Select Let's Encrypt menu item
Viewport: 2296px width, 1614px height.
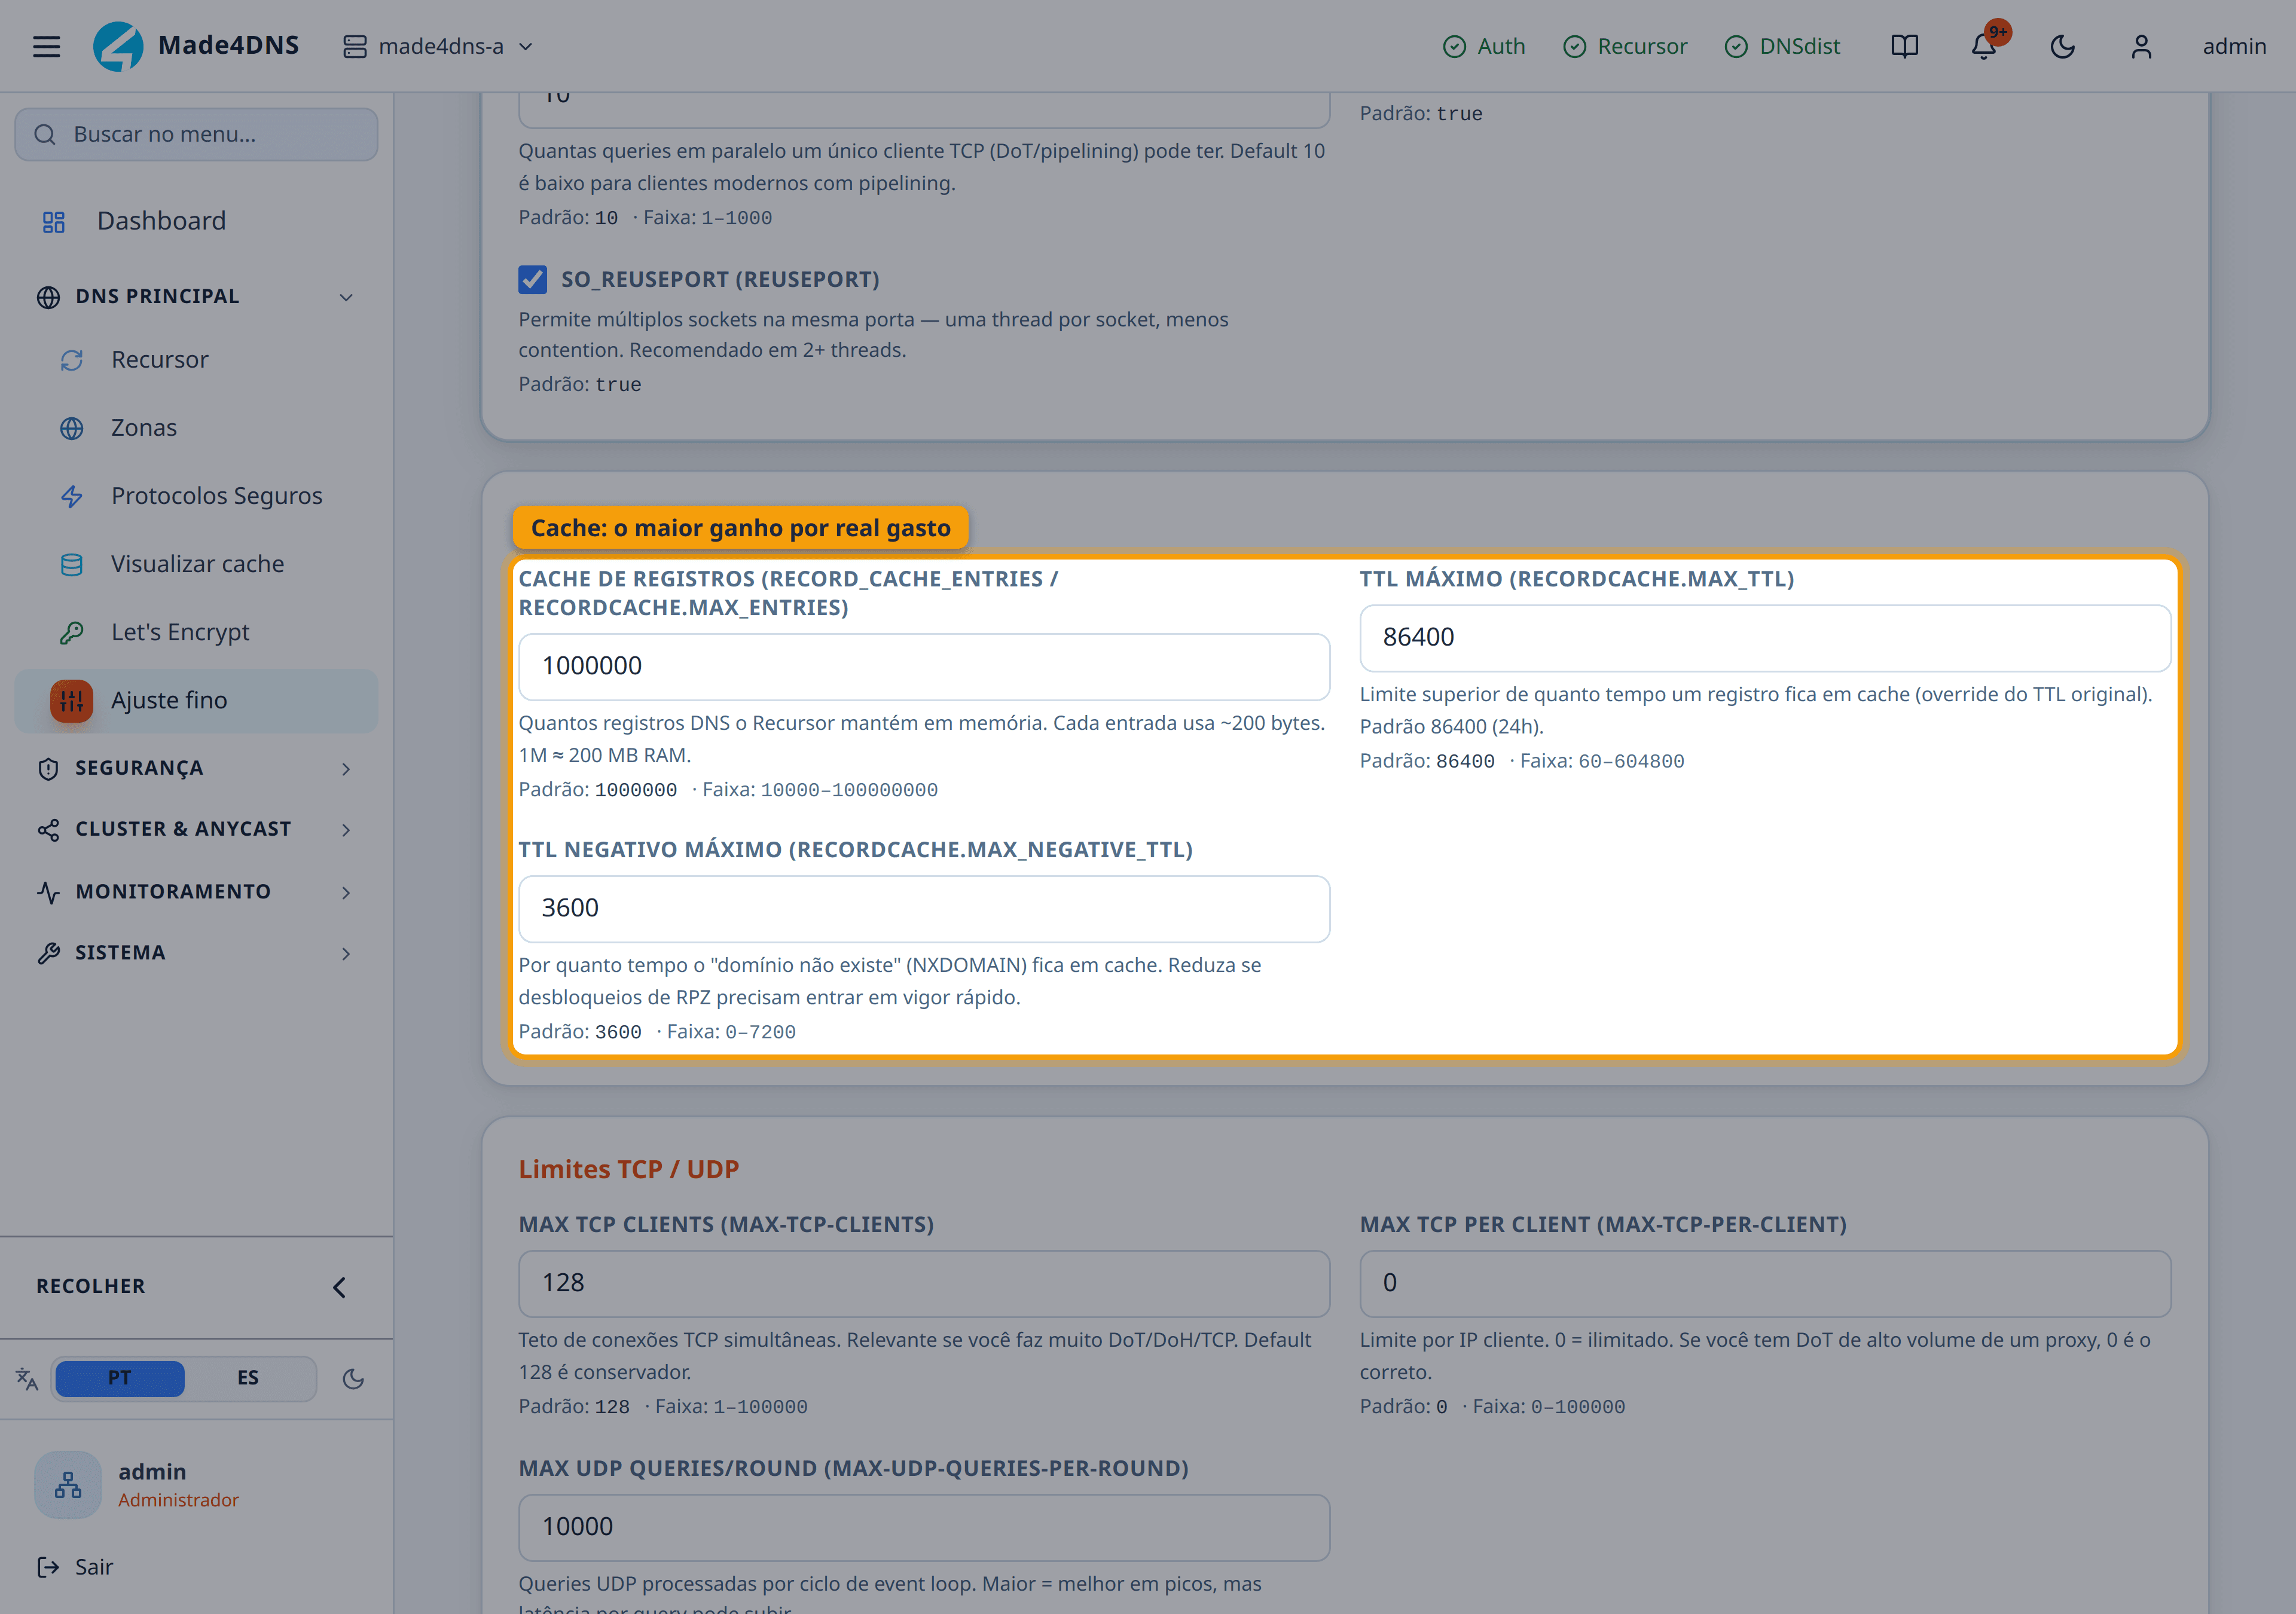point(196,633)
